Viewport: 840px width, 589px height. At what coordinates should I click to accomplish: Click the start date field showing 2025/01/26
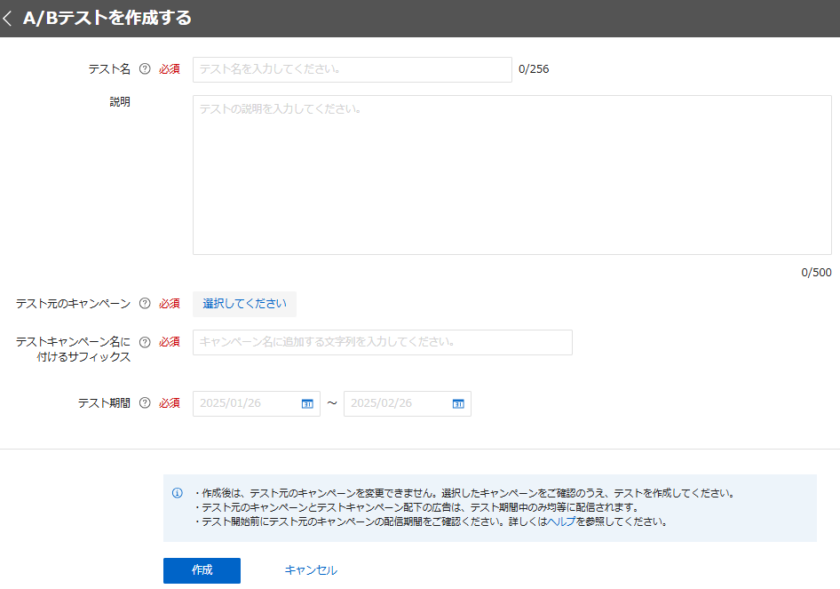click(245, 404)
